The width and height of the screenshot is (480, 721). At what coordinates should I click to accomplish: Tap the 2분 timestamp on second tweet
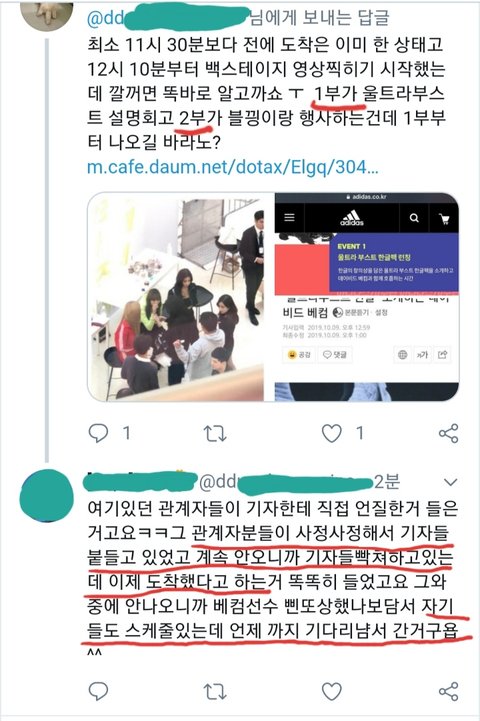click(x=387, y=482)
